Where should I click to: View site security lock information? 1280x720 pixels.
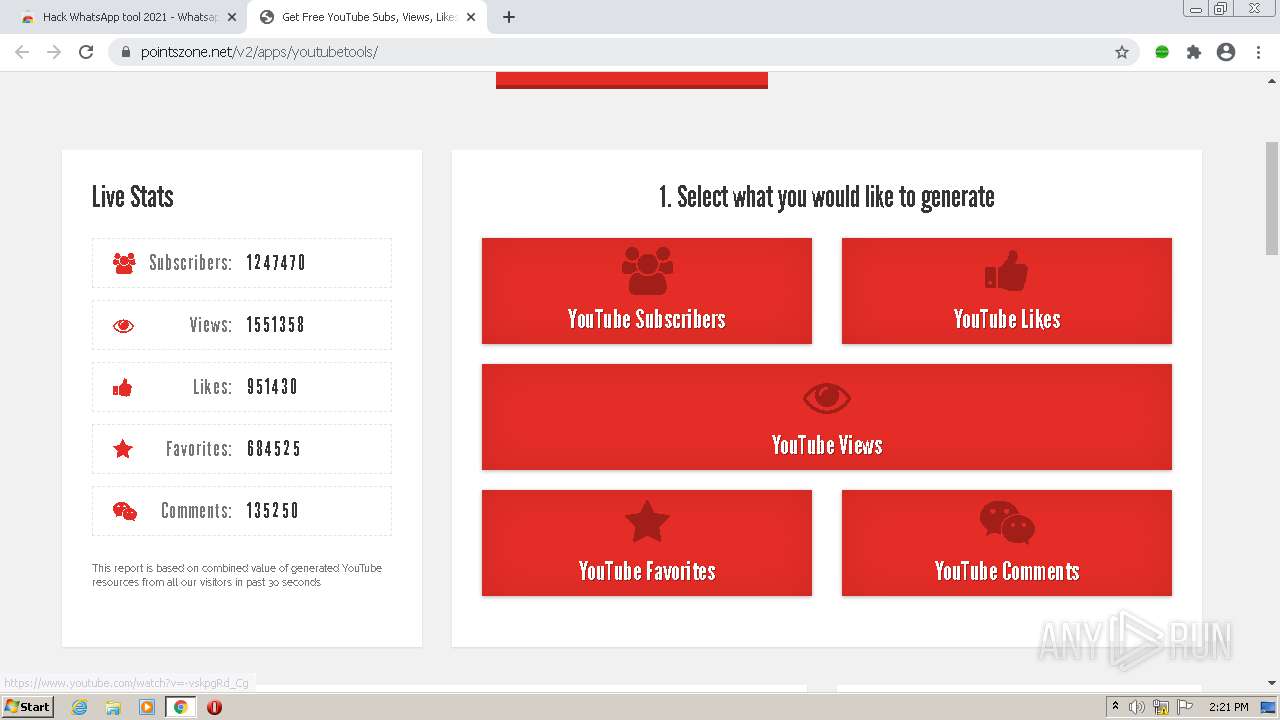click(126, 52)
